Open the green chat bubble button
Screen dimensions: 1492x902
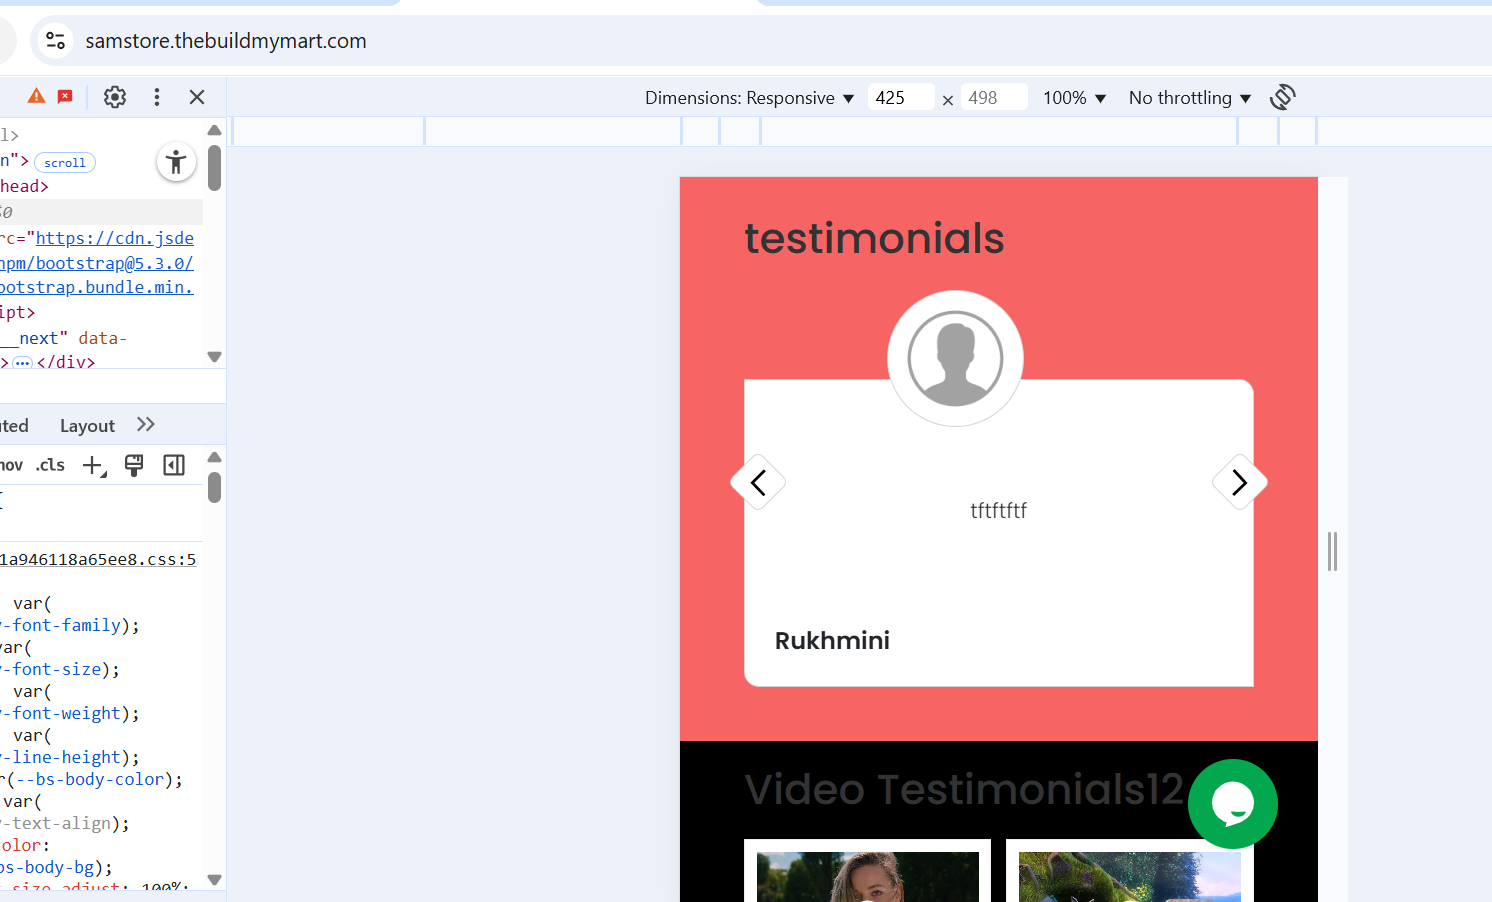click(1233, 804)
